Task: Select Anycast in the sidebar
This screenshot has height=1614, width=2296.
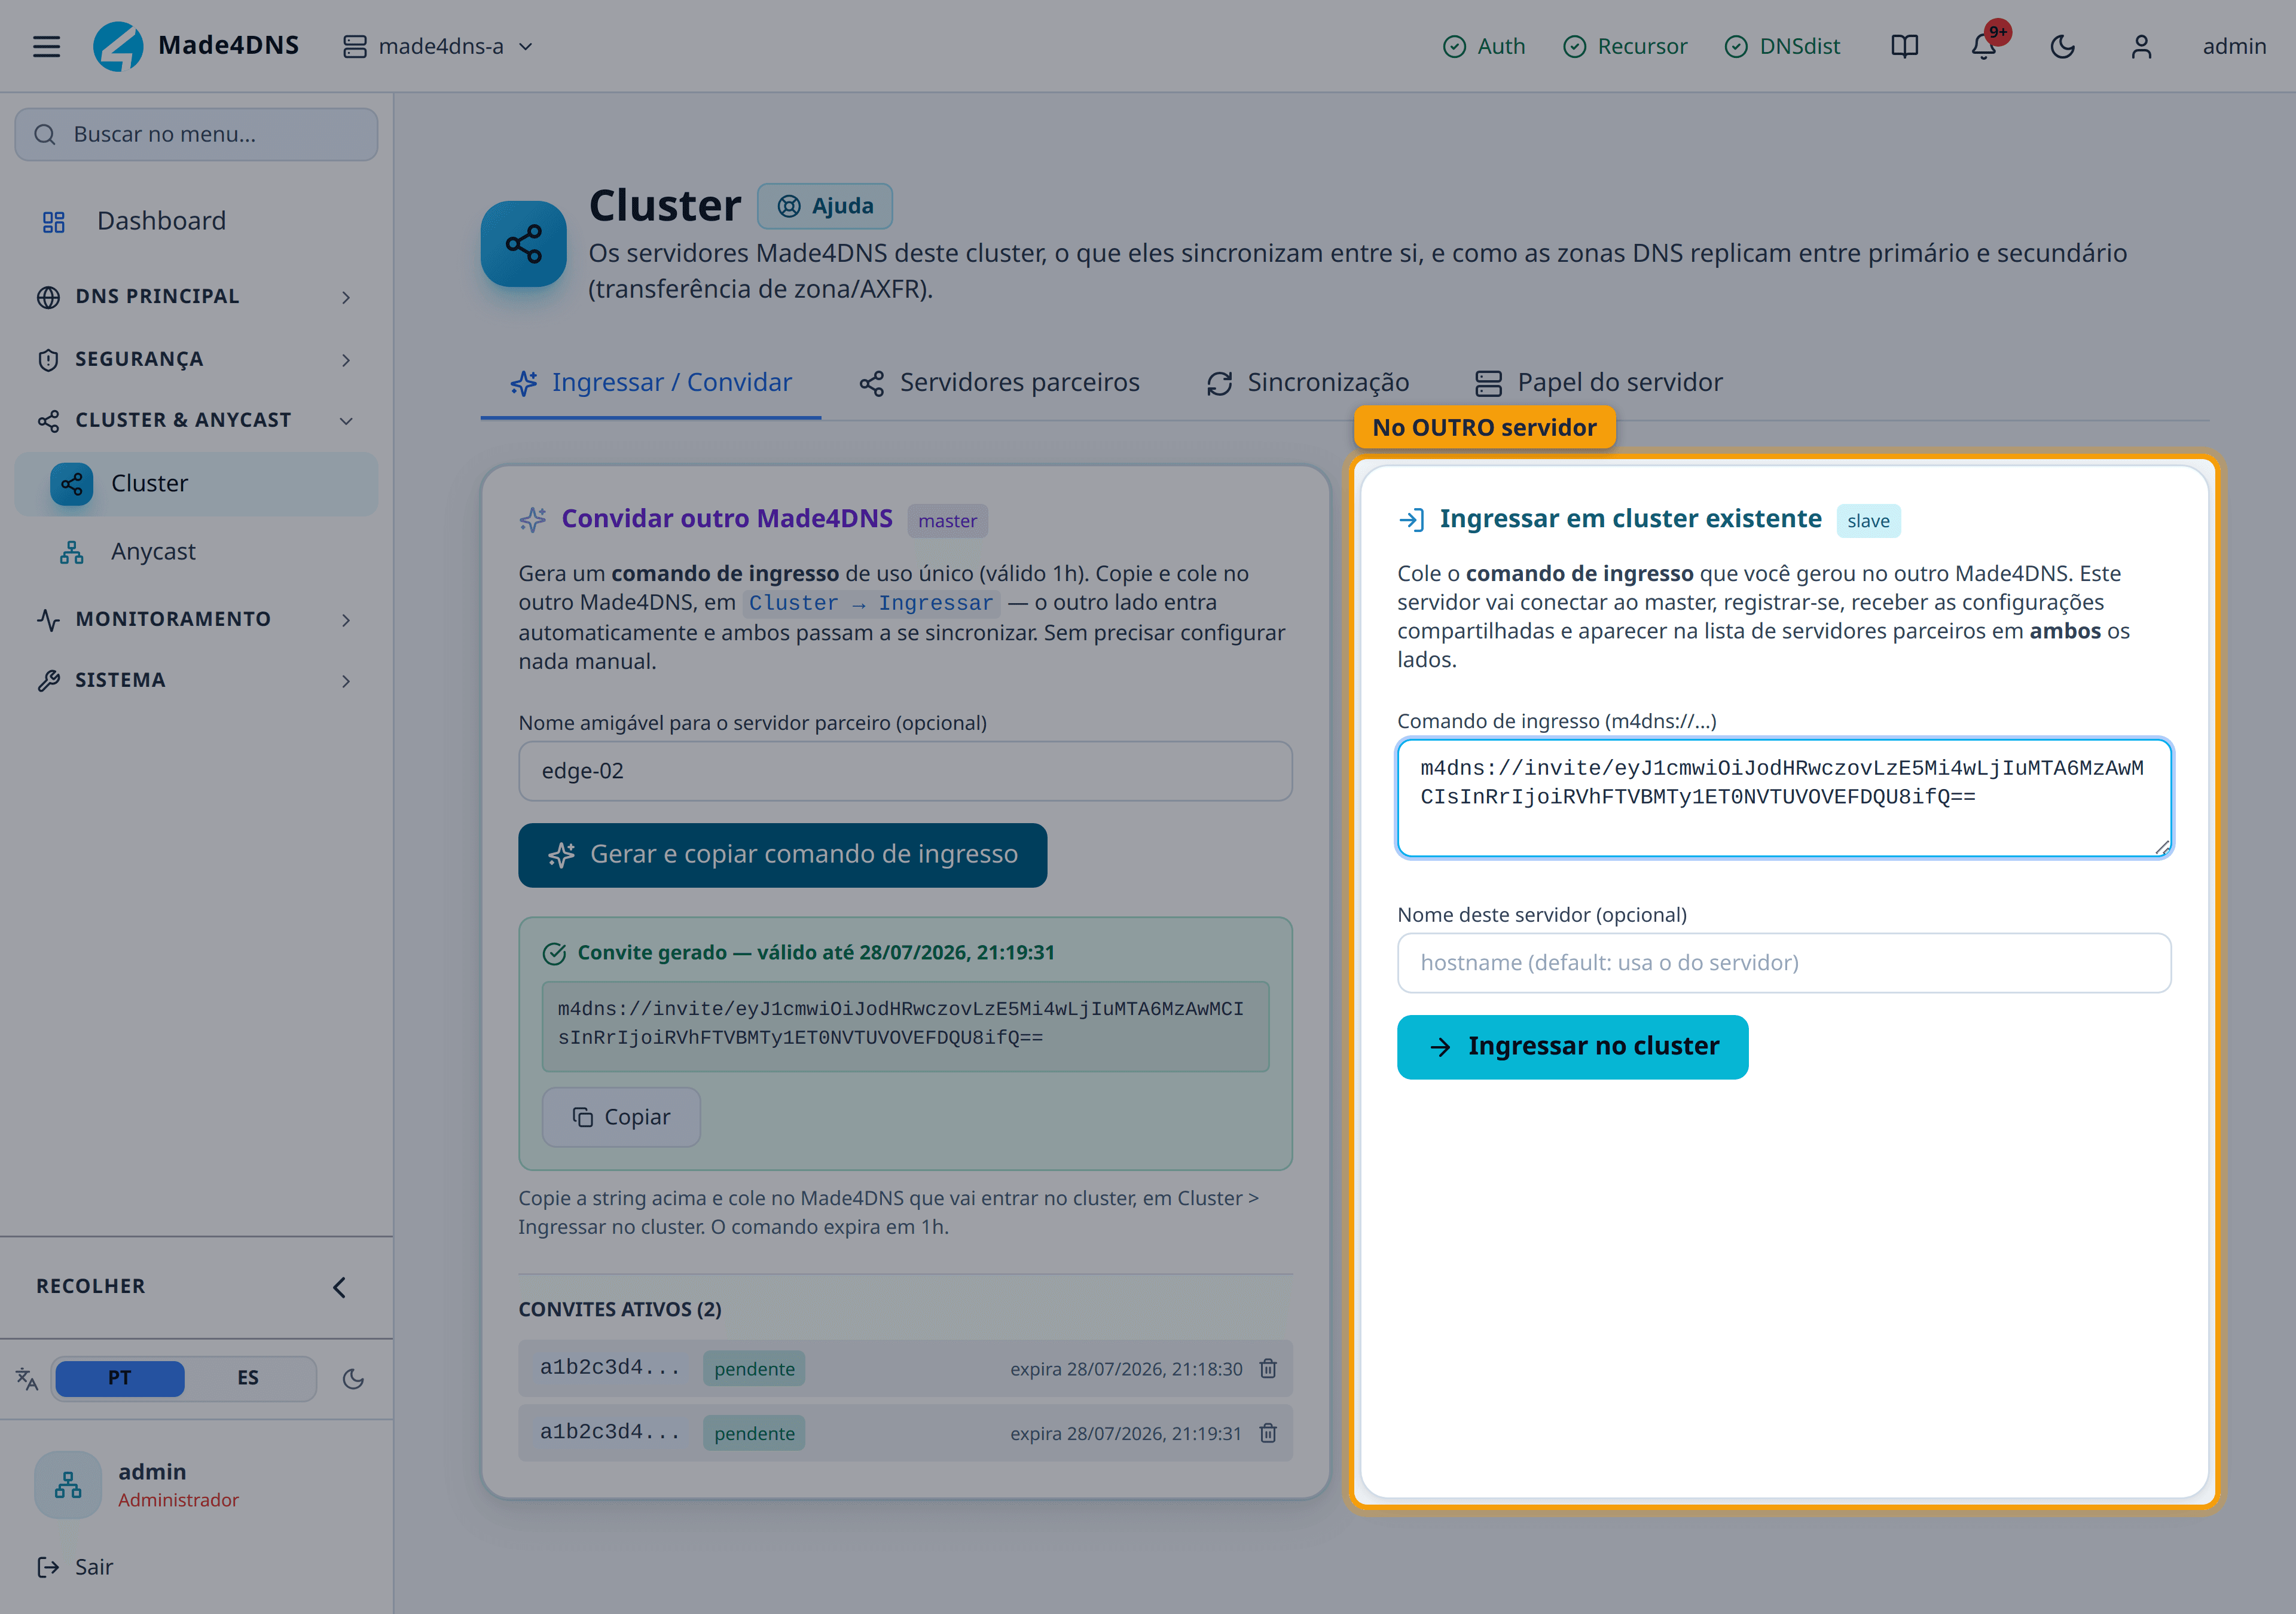Action: tap(196, 552)
